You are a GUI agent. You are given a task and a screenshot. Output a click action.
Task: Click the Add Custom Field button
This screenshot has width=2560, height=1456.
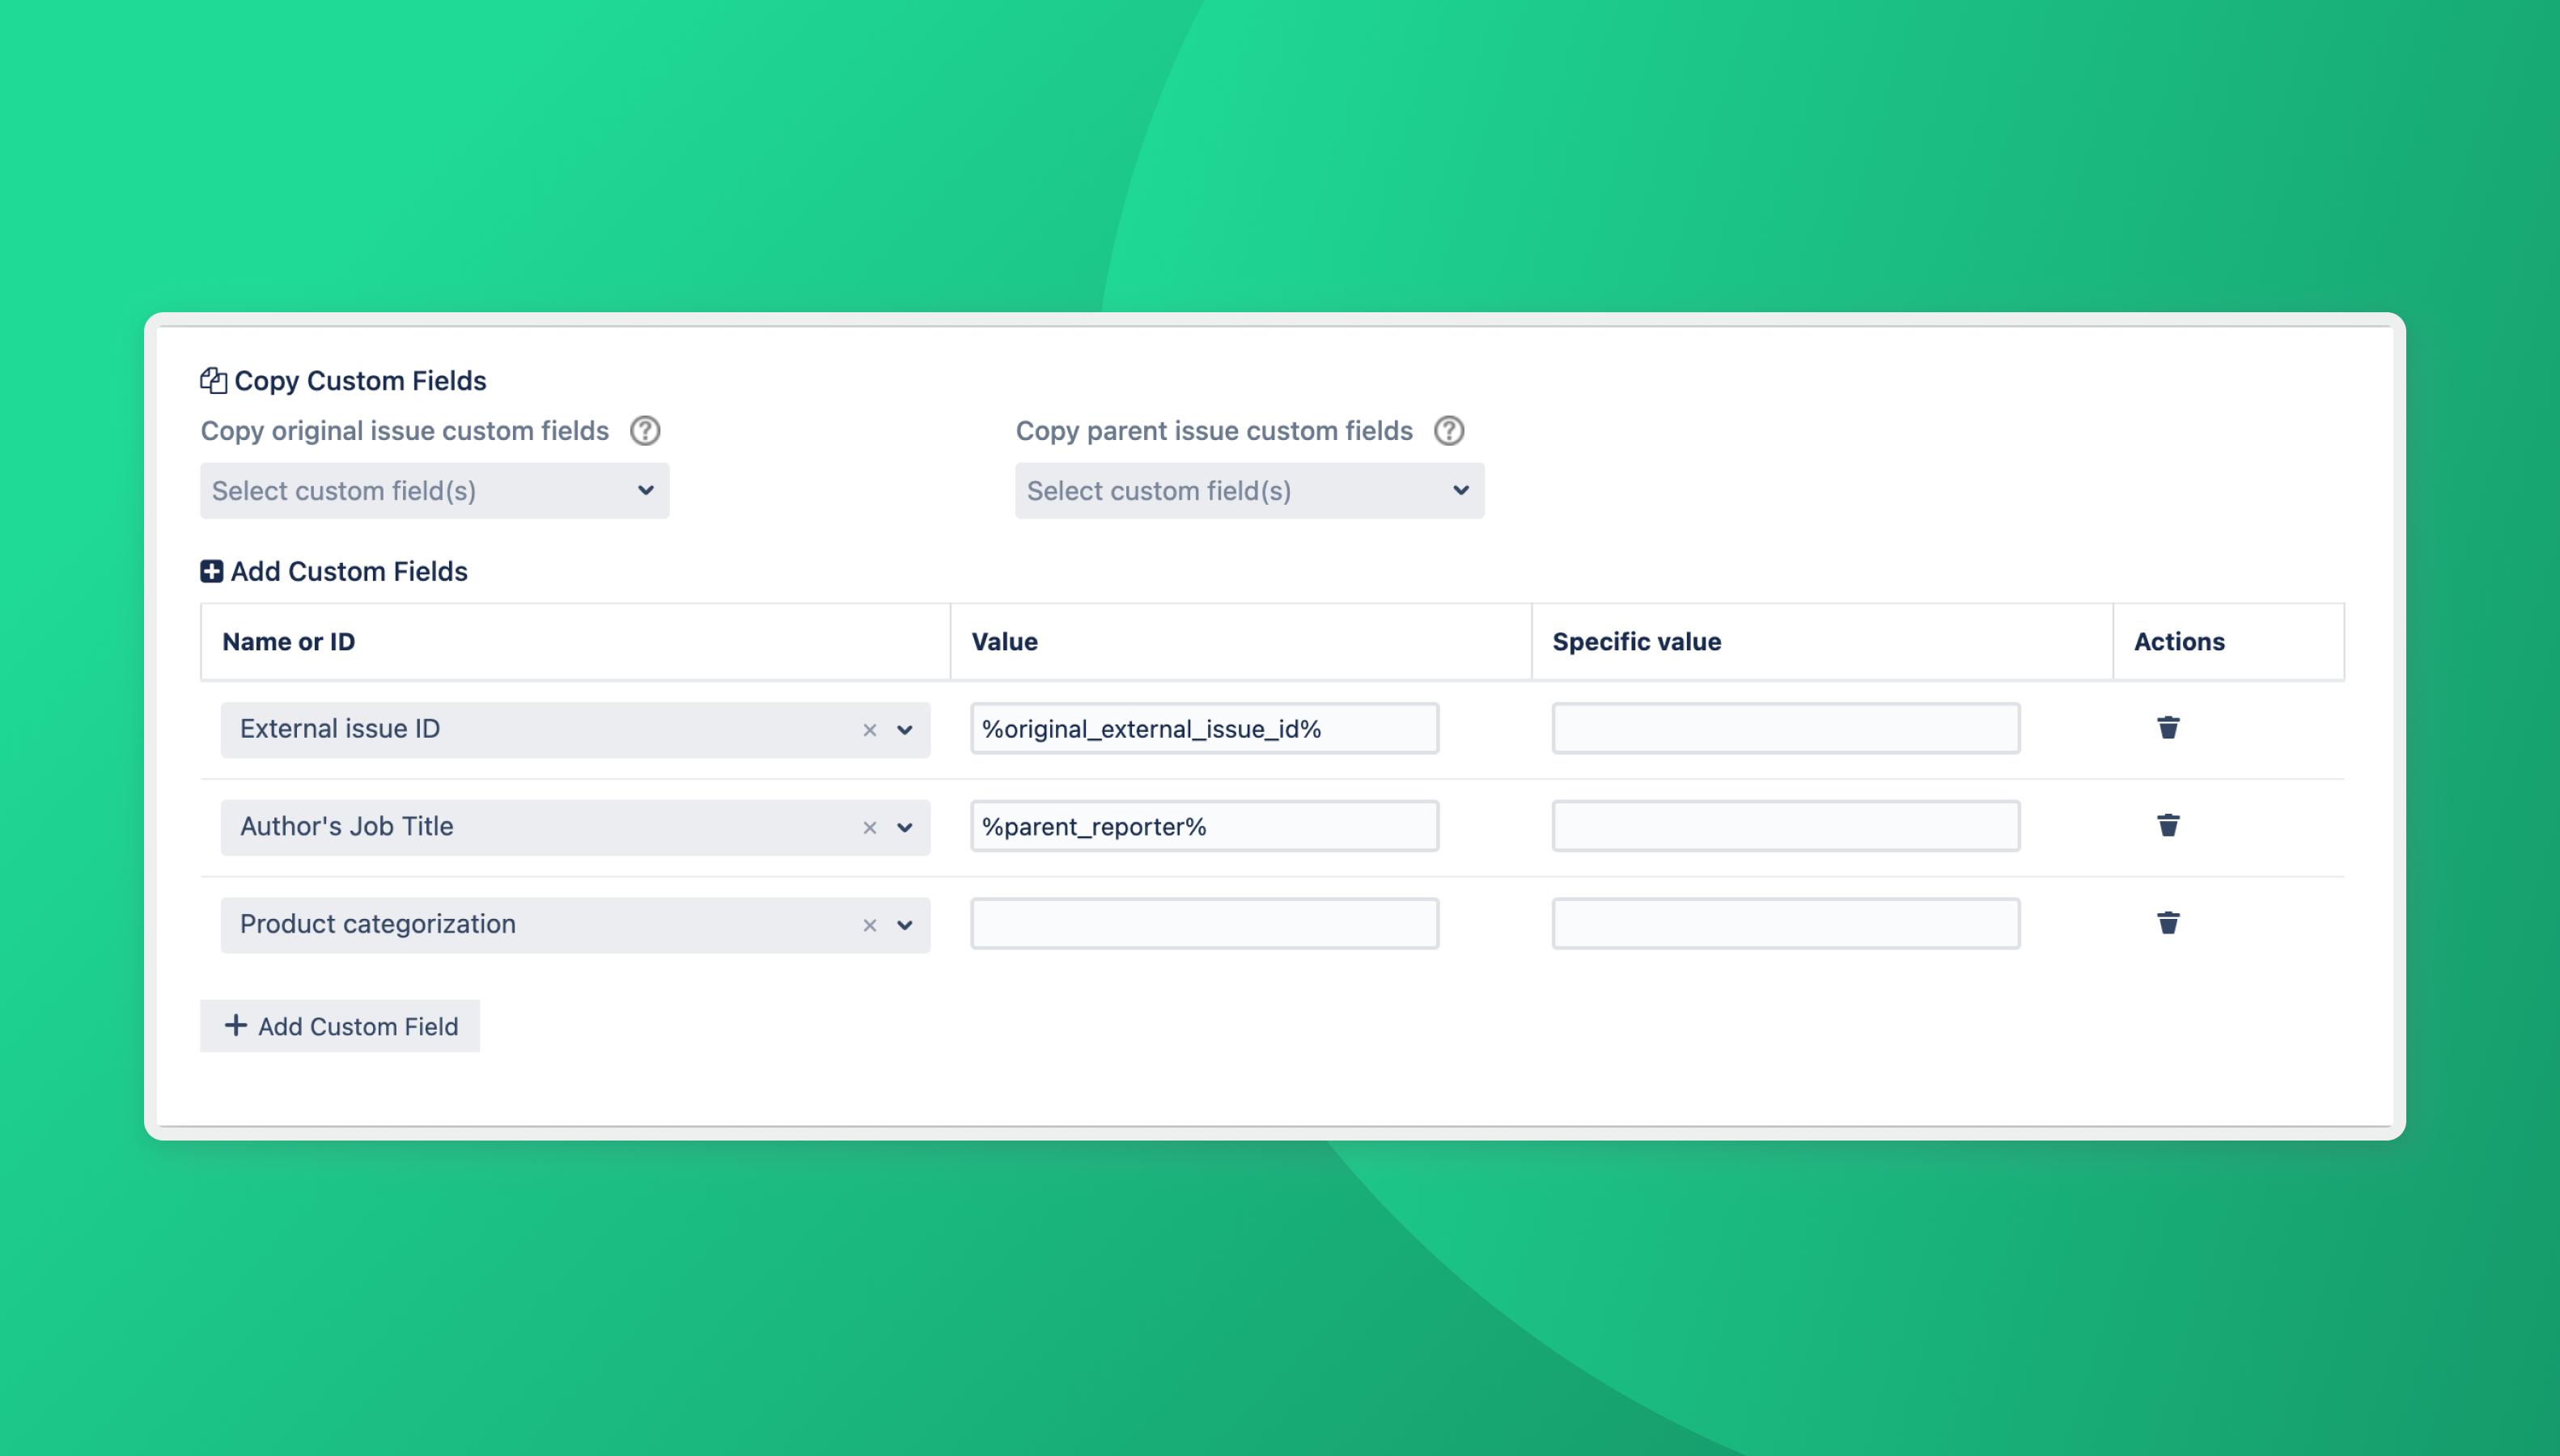pos(340,1026)
